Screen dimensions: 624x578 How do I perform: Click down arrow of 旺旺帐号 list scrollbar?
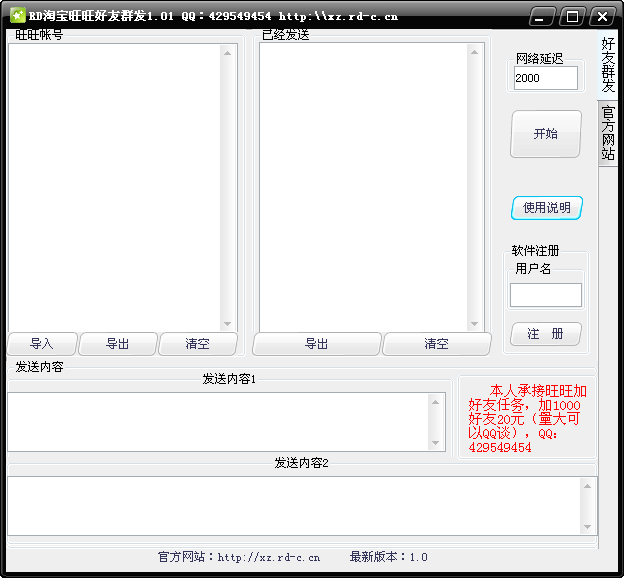click(x=227, y=324)
